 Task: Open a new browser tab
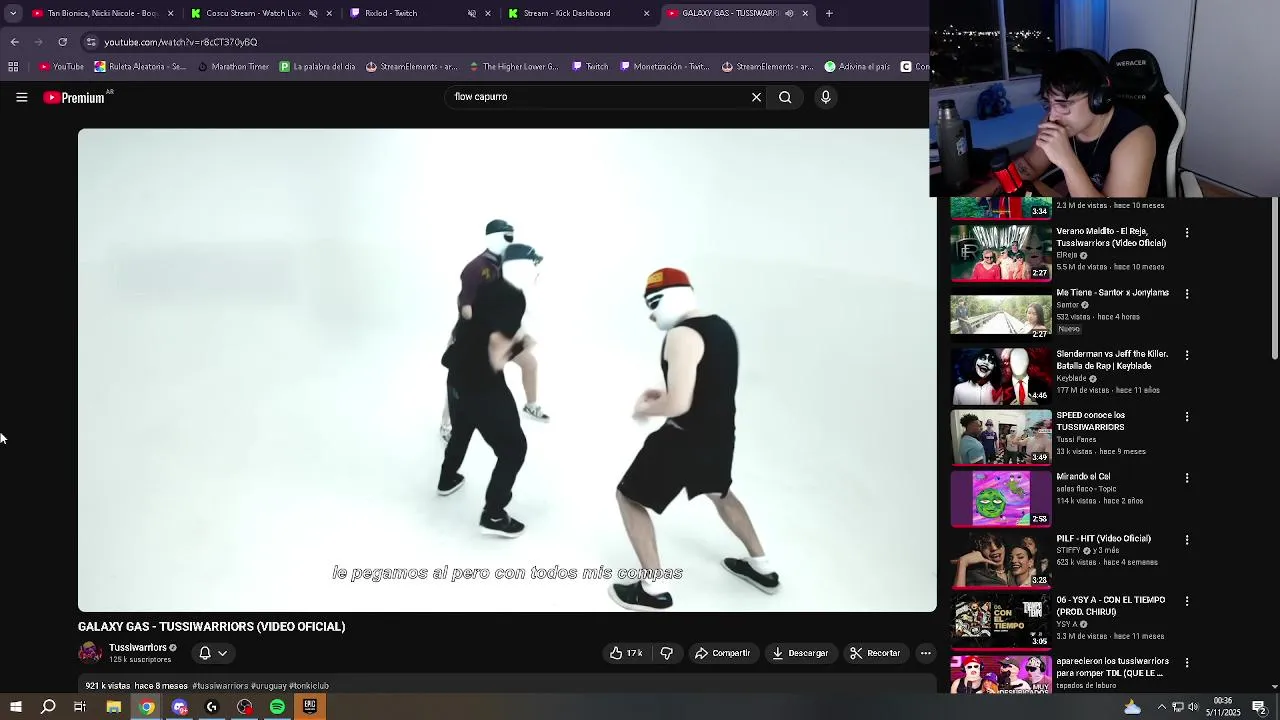829,13
